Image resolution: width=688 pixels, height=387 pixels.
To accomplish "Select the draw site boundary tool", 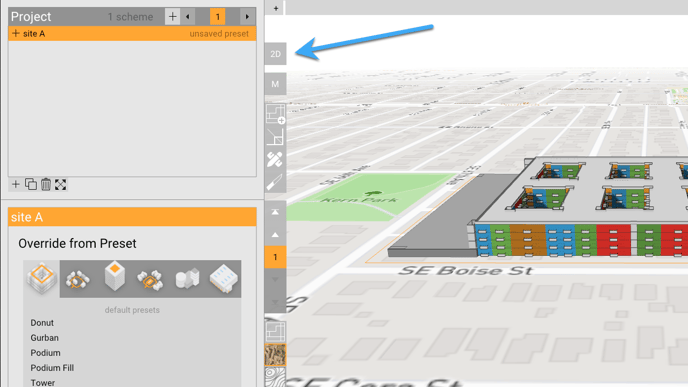I will pyautogui.click(x=275, y=114).
